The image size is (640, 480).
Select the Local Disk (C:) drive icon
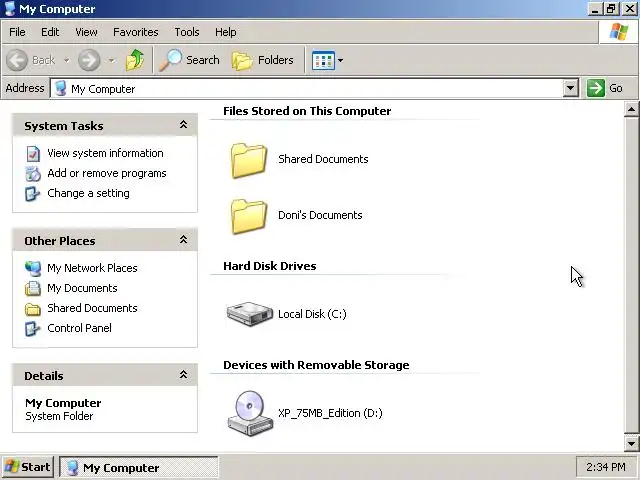(x=249, y=313)
